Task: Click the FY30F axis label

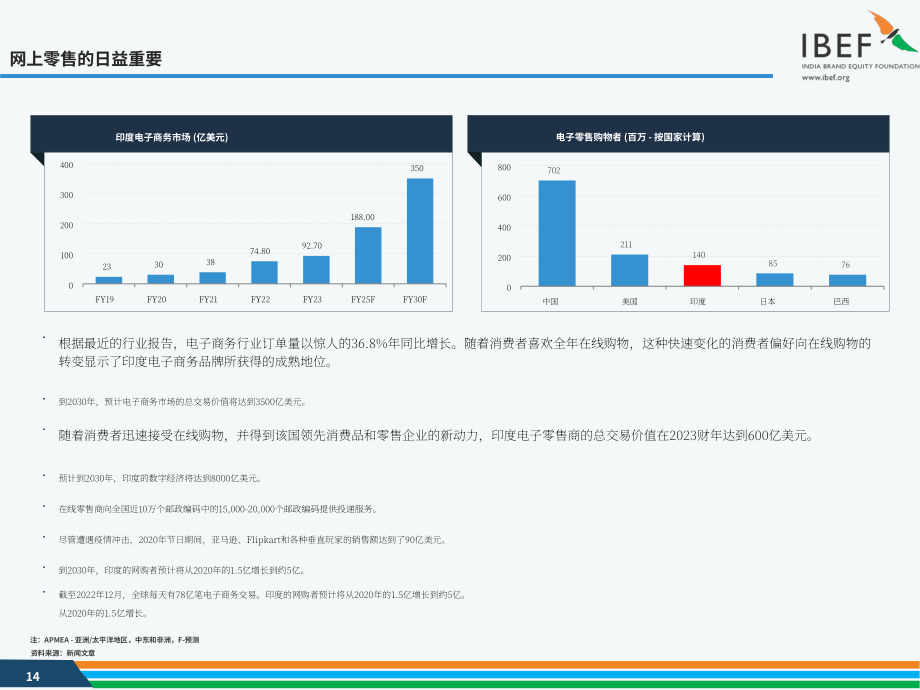Action: point(415,299)
